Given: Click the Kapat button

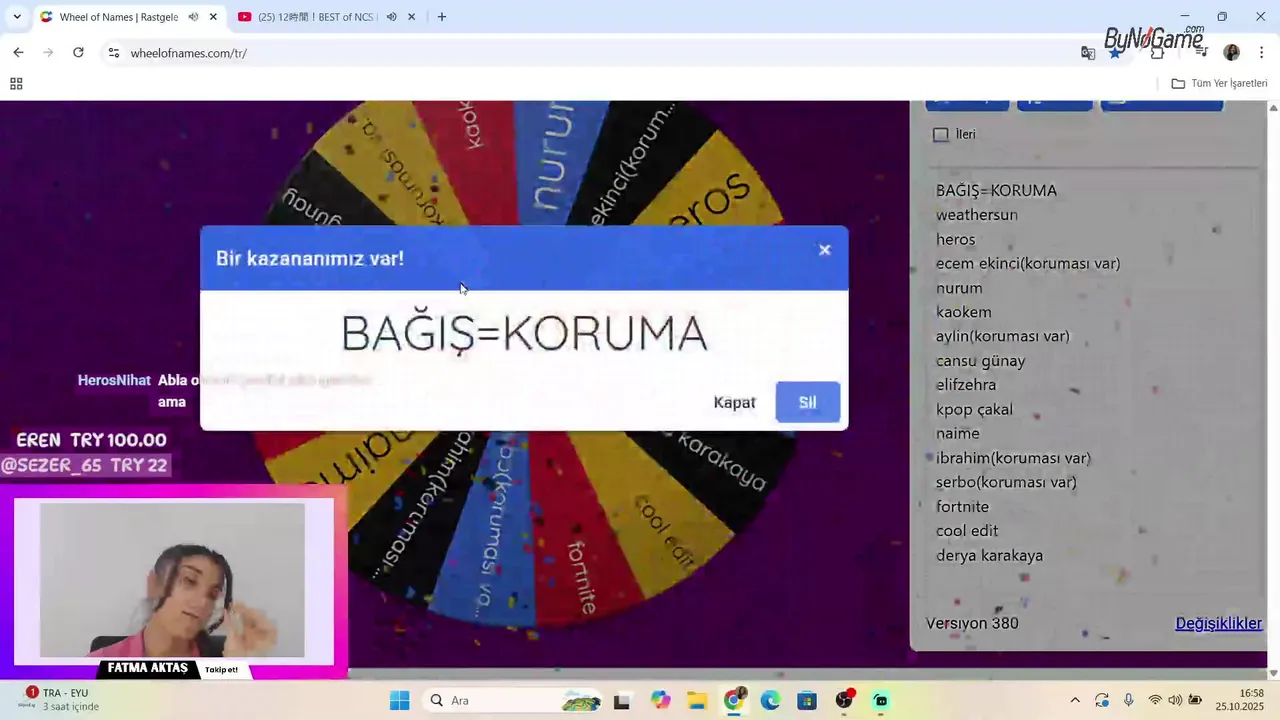Looking at the screenshot, I should coord(734,402).
